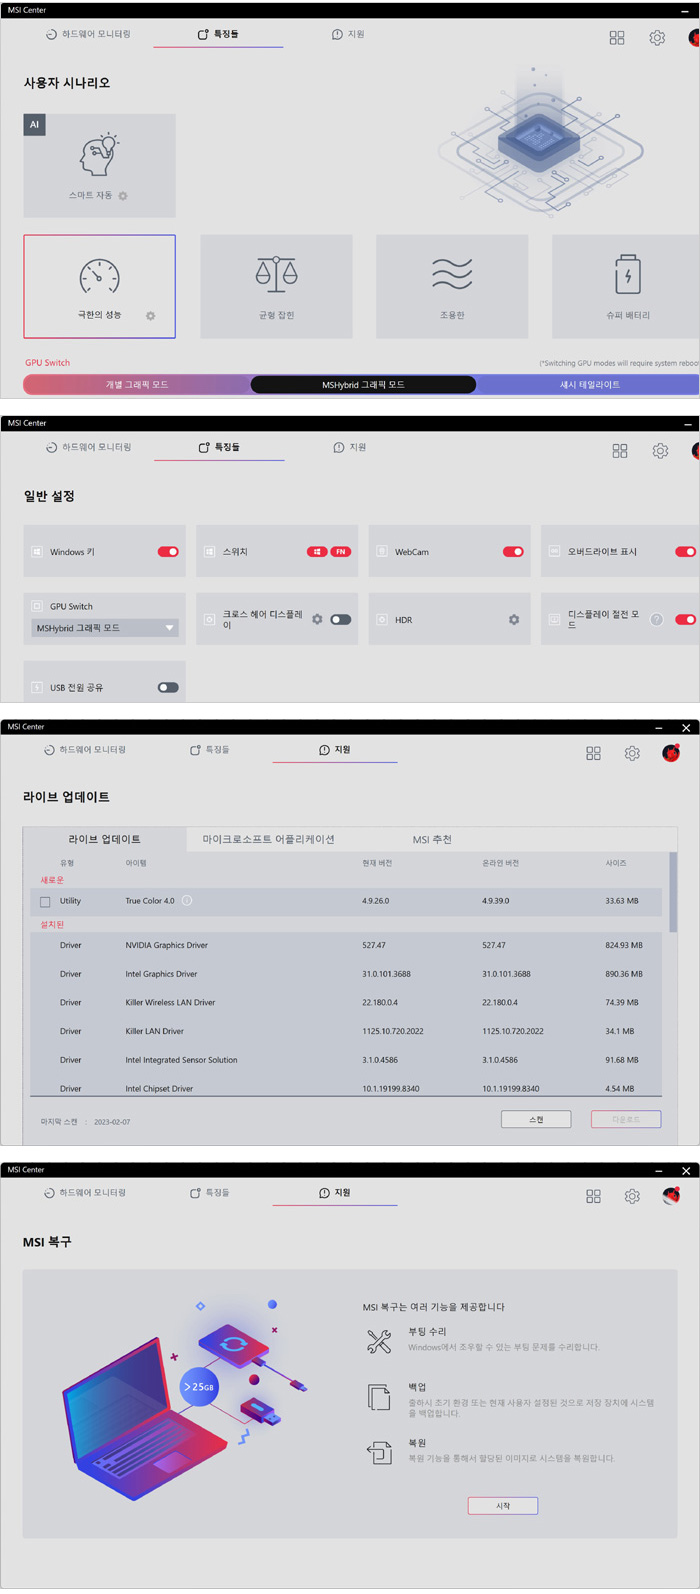Choose the 슈퍼 배터리 scenario

(626, 287)
